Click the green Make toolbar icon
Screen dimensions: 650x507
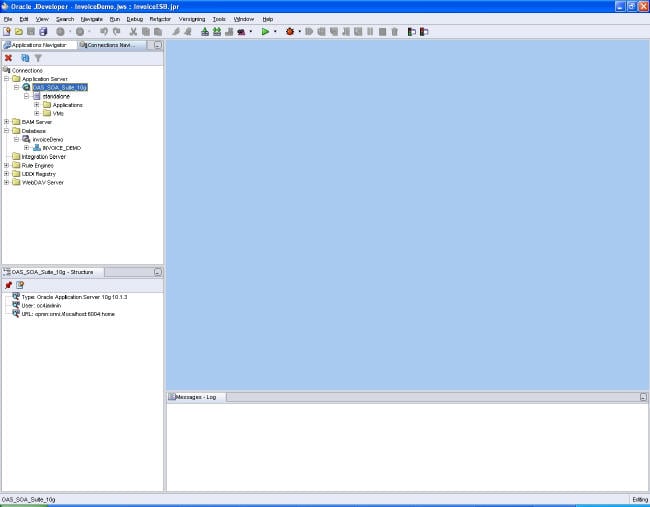pos(205,32)
